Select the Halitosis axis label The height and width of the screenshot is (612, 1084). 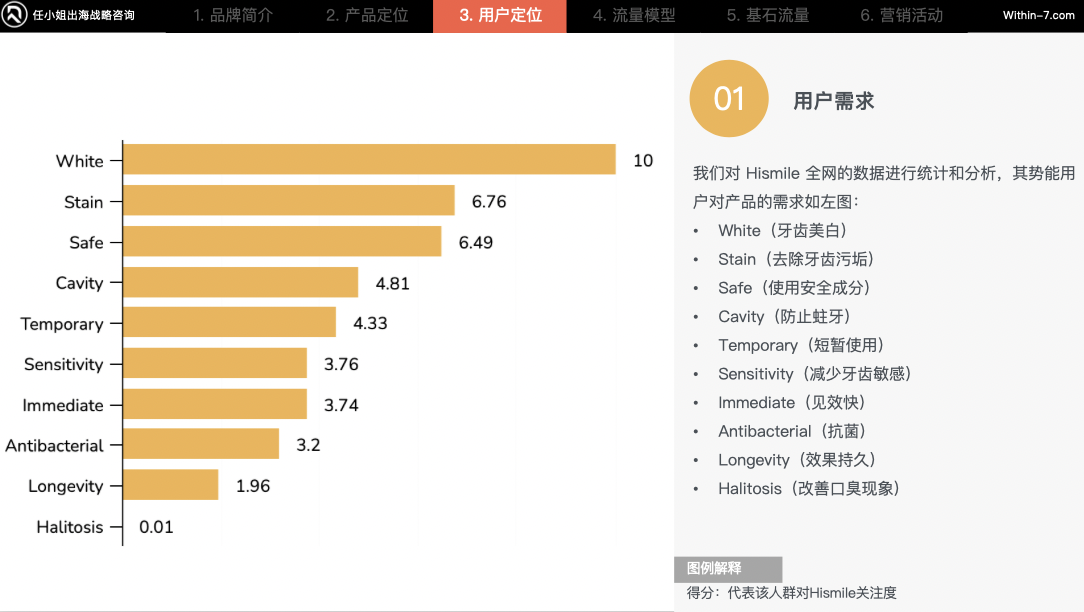click(70, 527)
